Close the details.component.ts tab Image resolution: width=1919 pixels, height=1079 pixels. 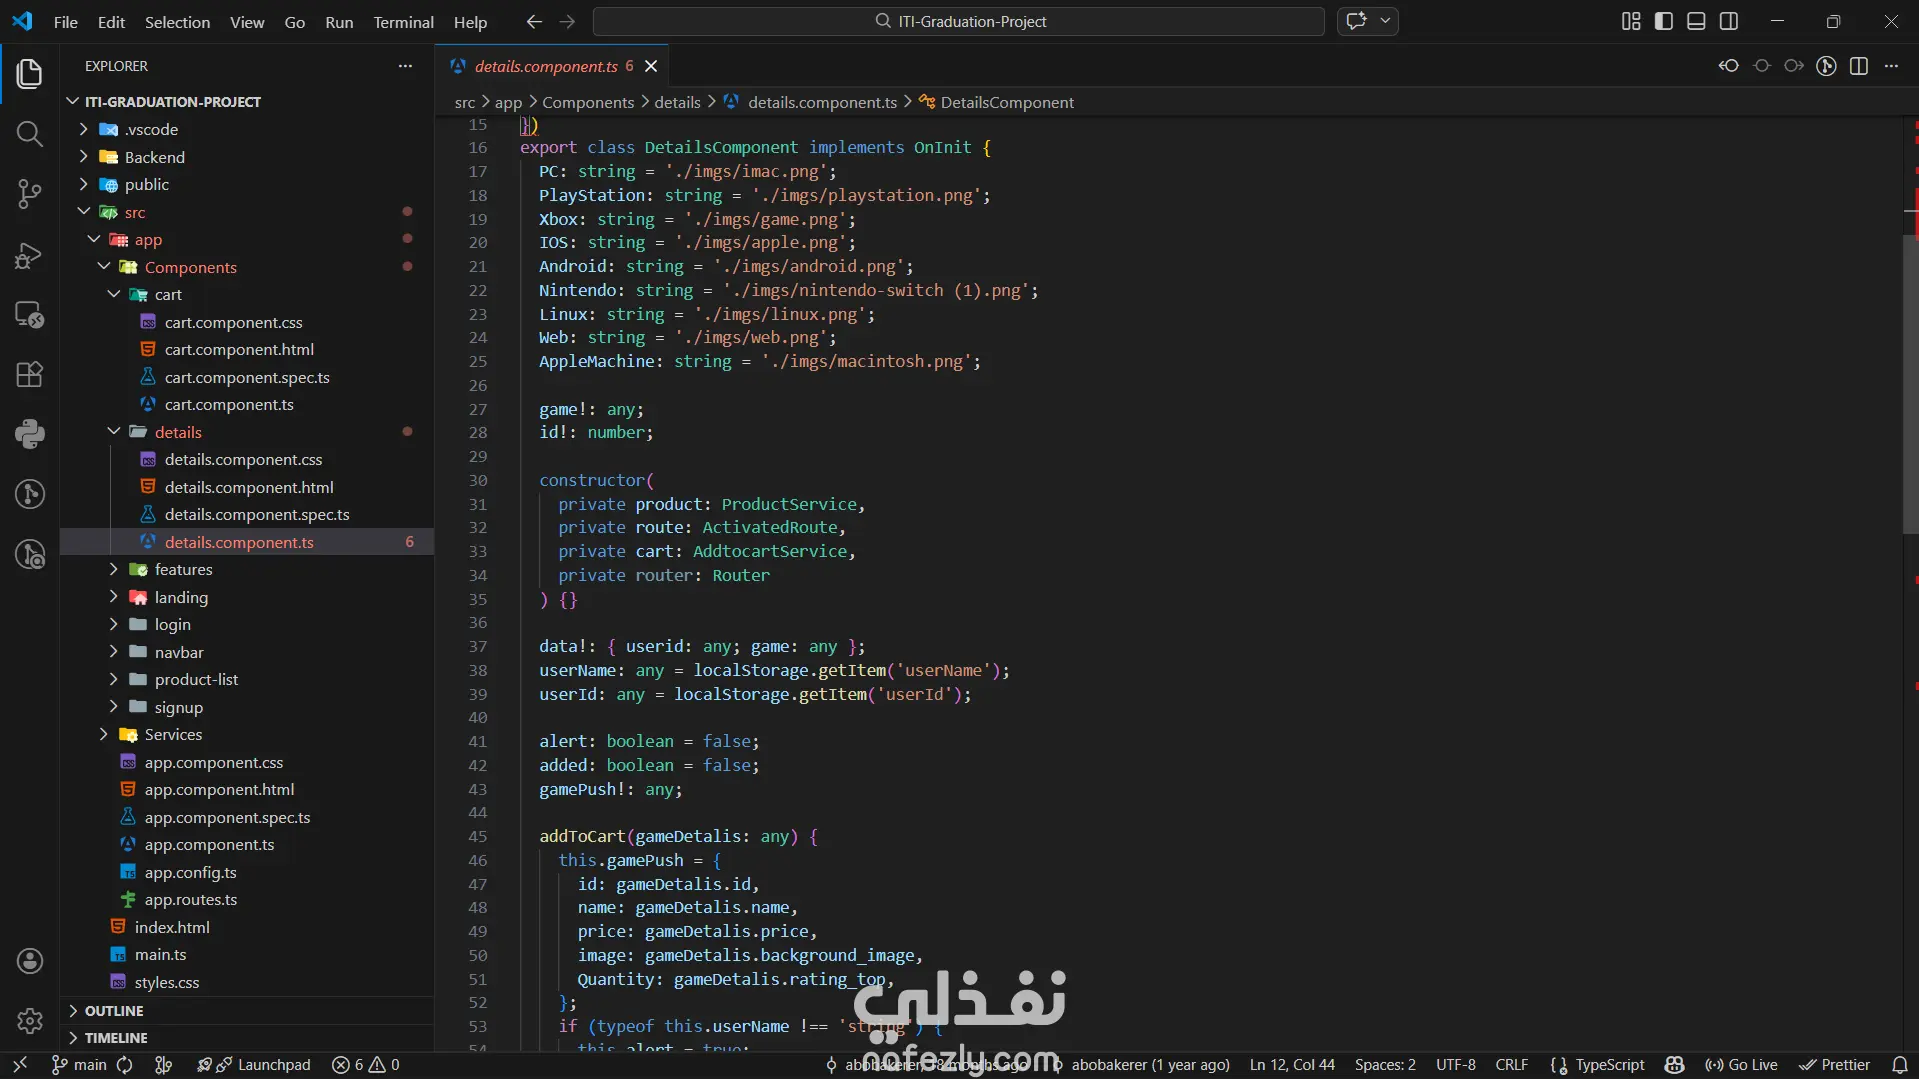(651, 66)
